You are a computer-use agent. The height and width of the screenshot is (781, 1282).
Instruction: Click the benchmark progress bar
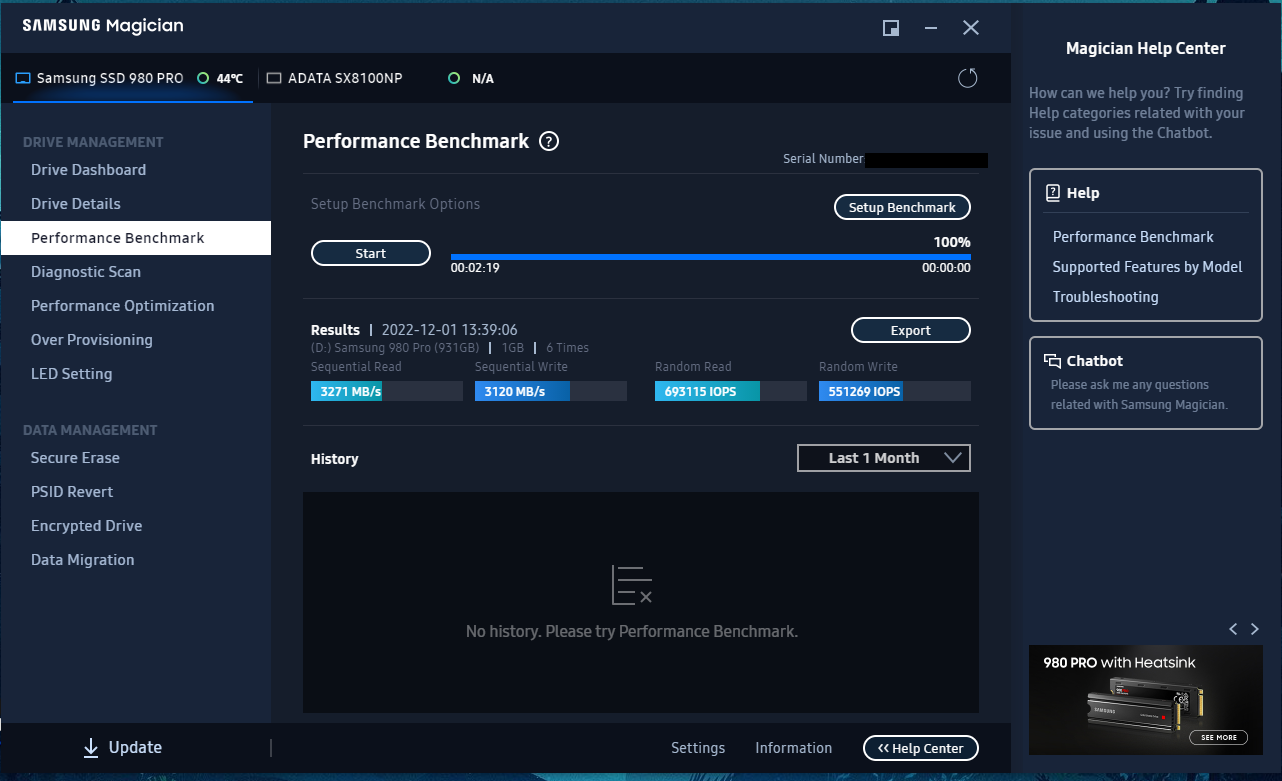tap(711, 257)
